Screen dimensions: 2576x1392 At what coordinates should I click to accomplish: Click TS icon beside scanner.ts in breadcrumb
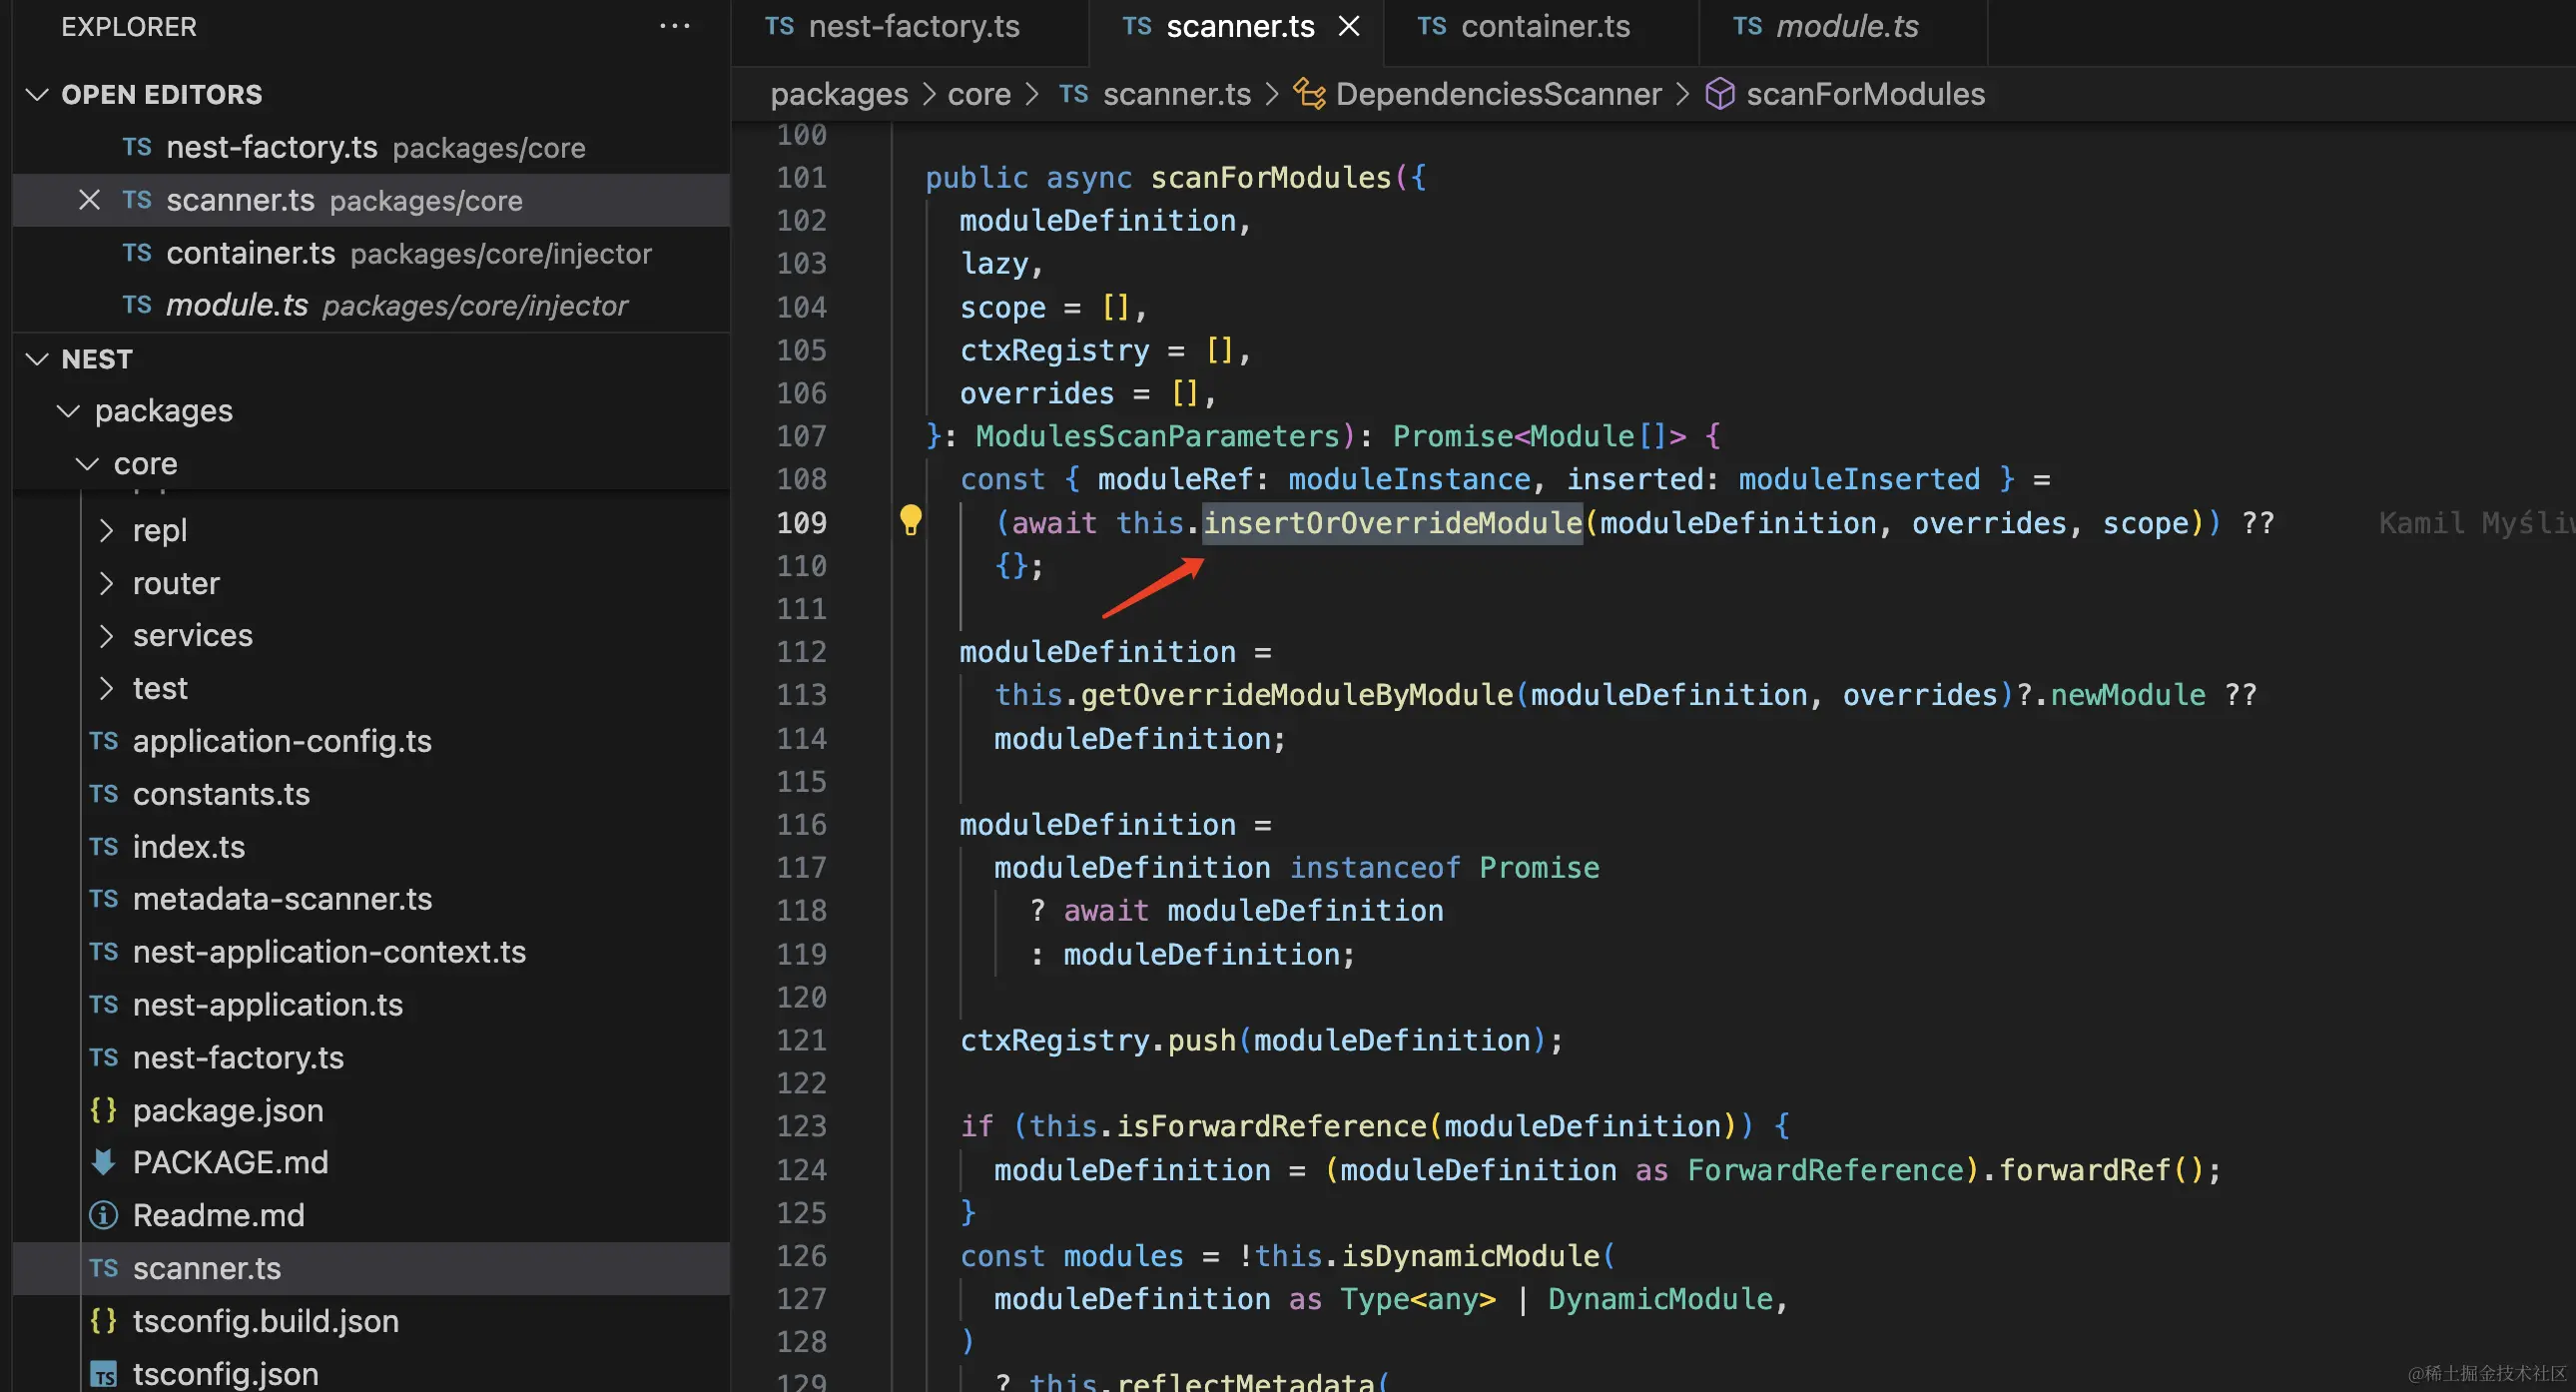point(1073,94)
